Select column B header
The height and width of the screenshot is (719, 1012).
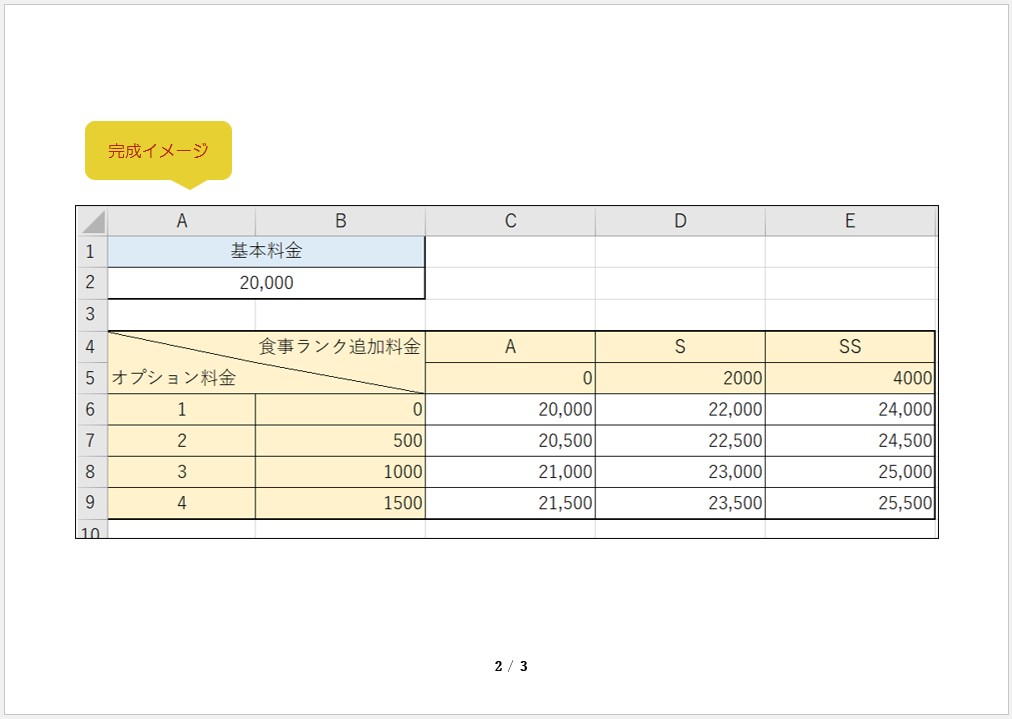pos(340,221)
